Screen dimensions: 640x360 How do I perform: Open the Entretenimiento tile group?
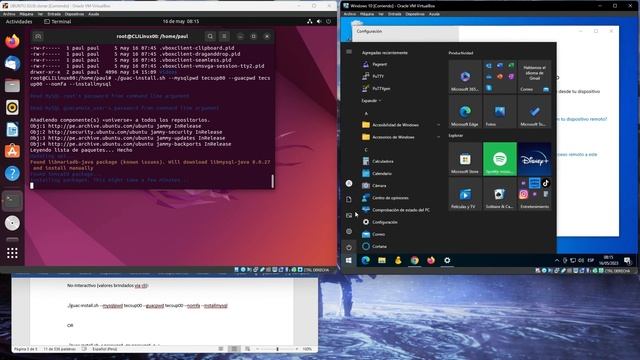pos(534,194)
